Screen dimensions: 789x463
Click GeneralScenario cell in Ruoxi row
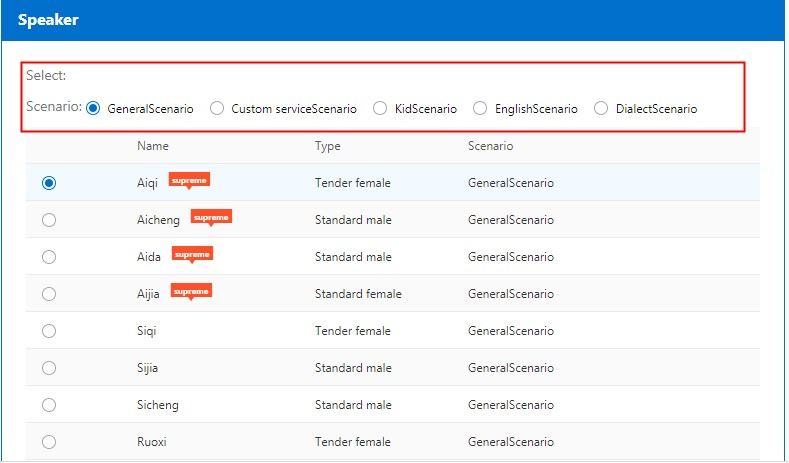[511, 442]
